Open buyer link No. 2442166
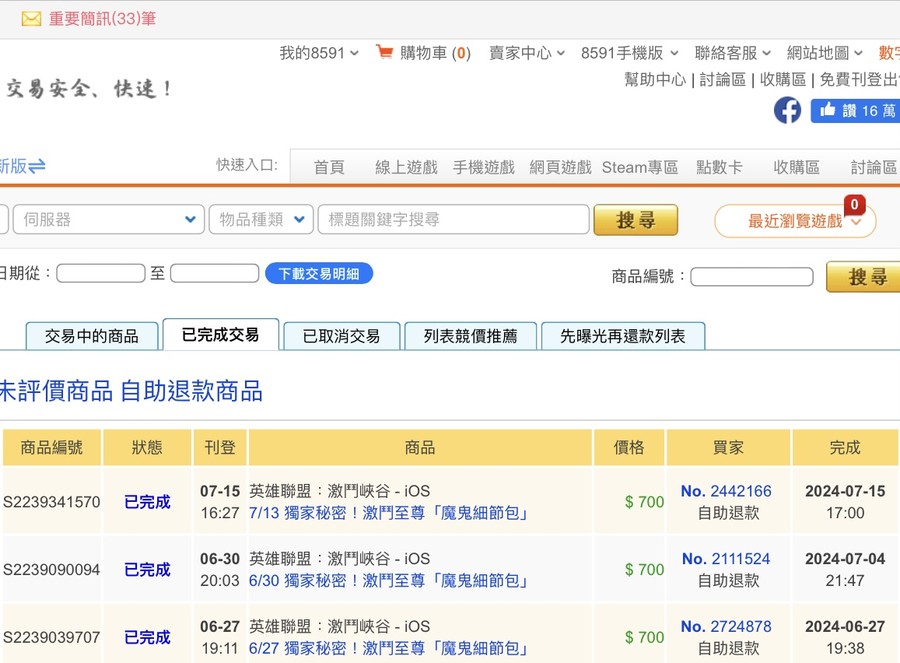Viewport: 900px width, 663px height. coord(726,491)
